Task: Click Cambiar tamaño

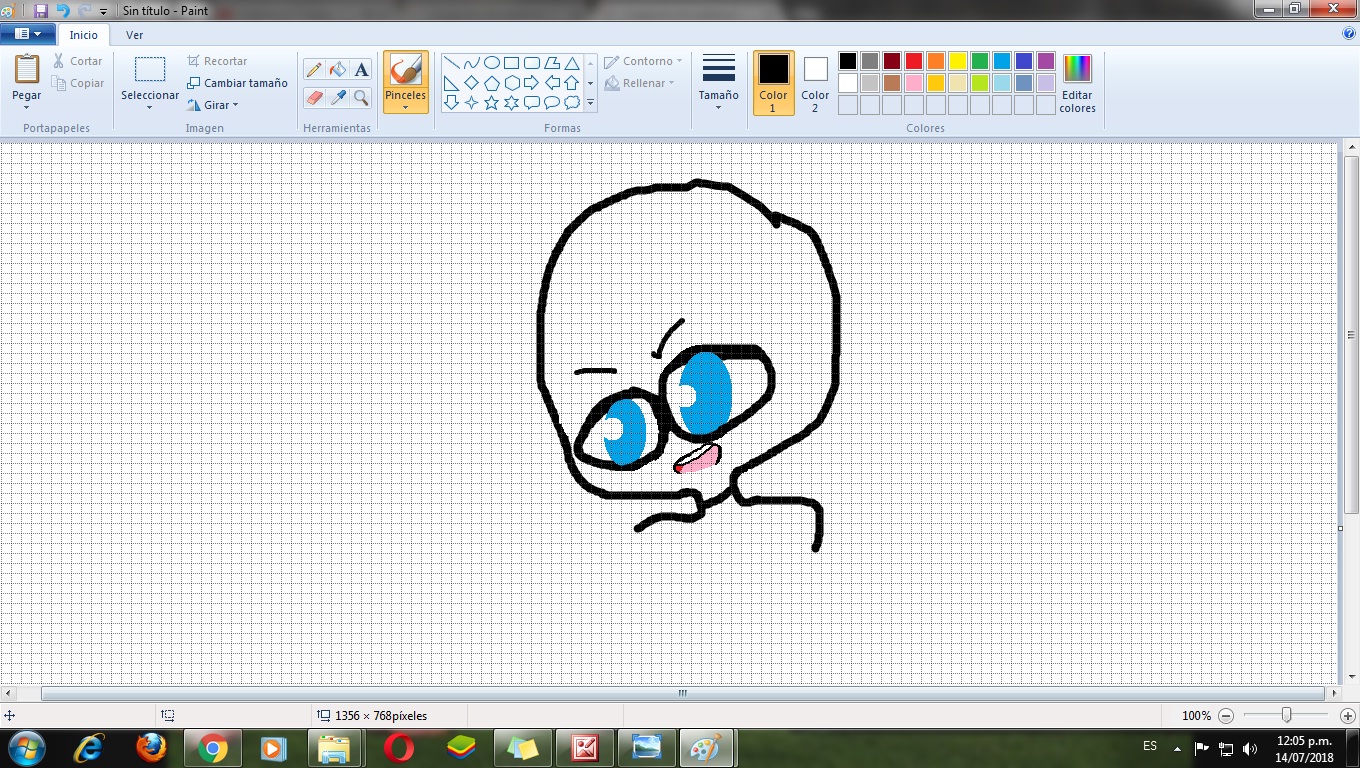Action: (237, 83)
